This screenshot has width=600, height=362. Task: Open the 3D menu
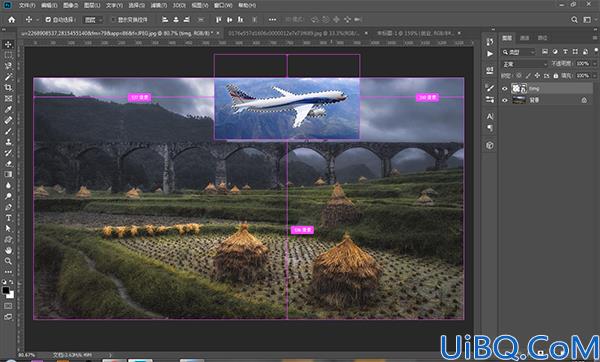coord(179,5)
